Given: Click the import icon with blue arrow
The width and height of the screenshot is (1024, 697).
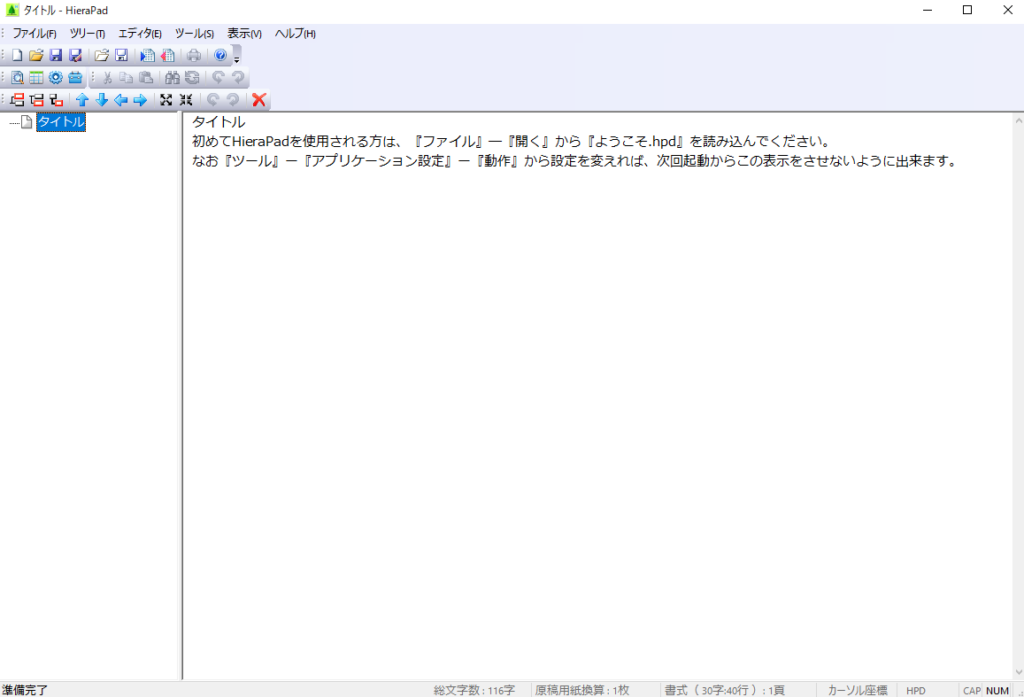Looking at the screenshot, I should pyautogui.click(x=148, y=56).
